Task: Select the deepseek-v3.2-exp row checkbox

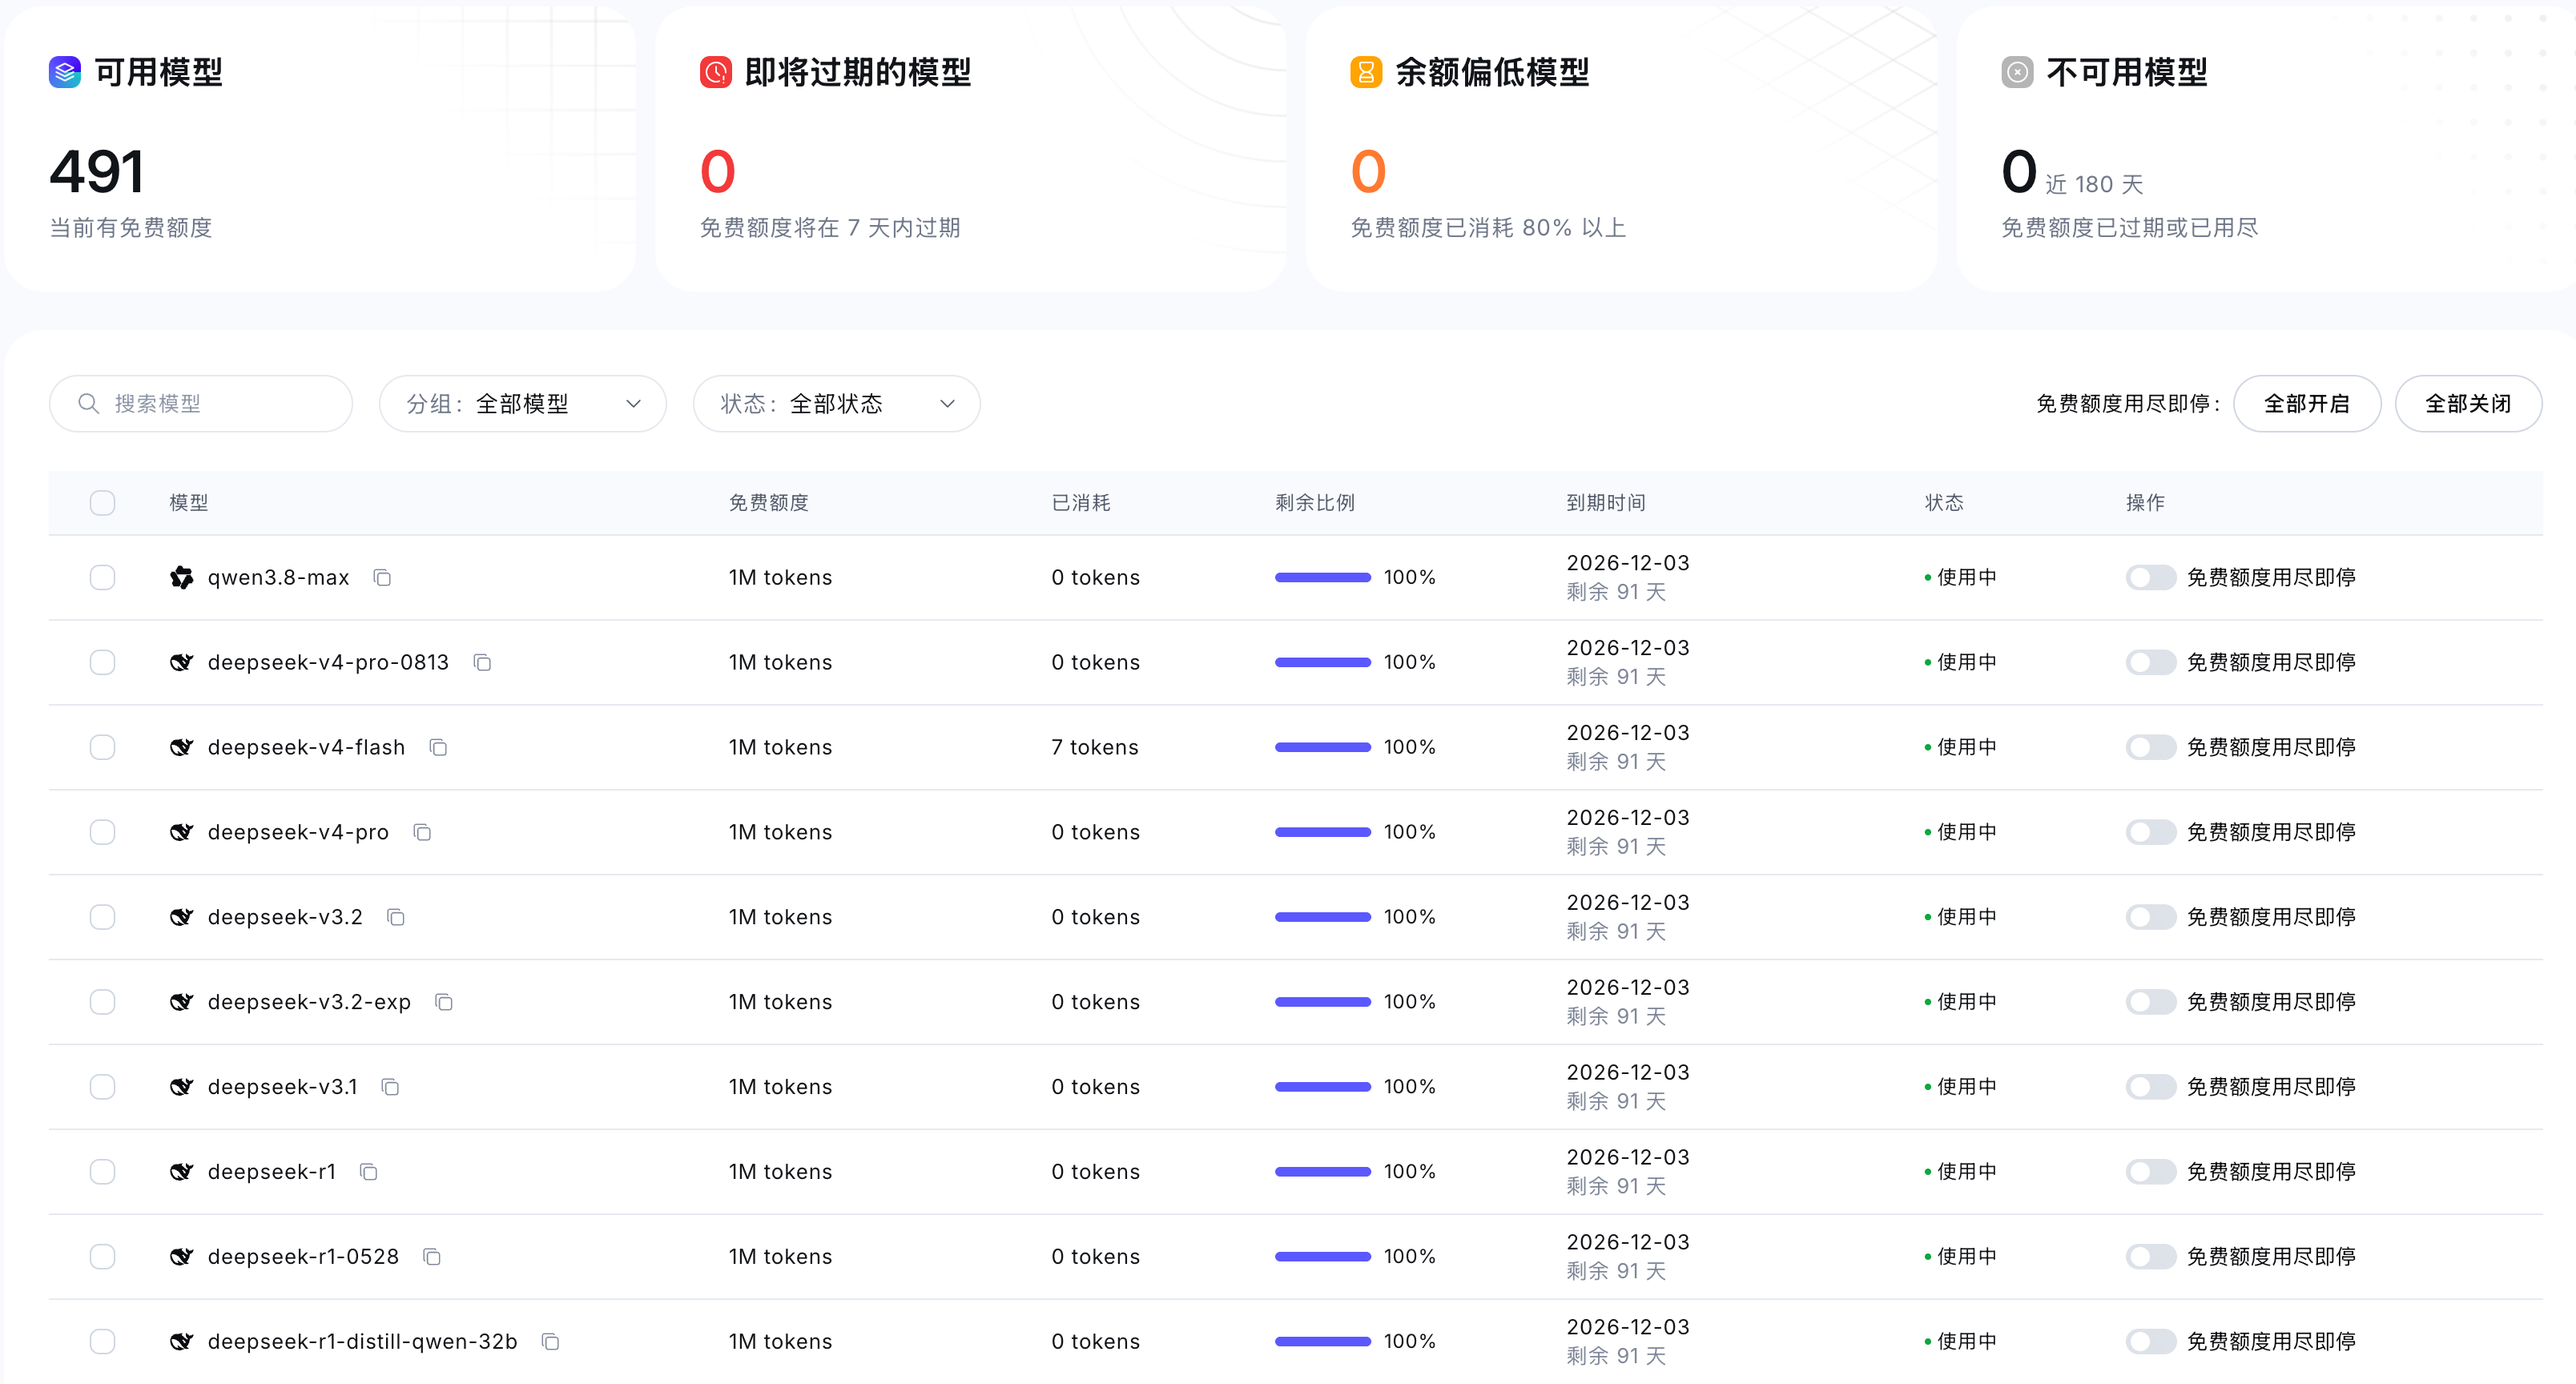Action: pyautogui.click(x=102, y=1003)
